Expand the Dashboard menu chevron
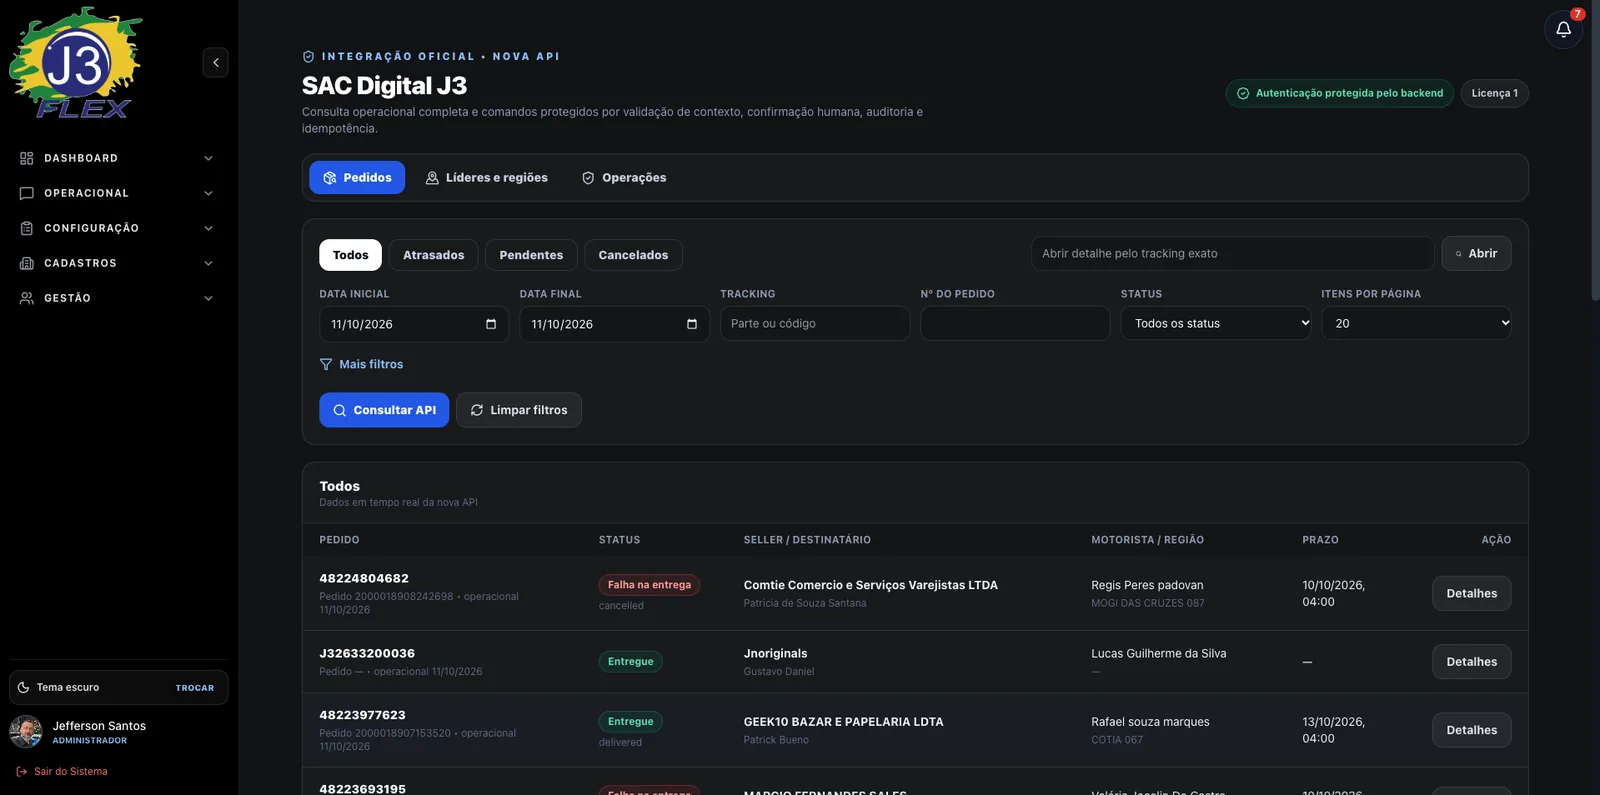The height and width of the screenshot is (795, 1600). (x=208, y=158)
